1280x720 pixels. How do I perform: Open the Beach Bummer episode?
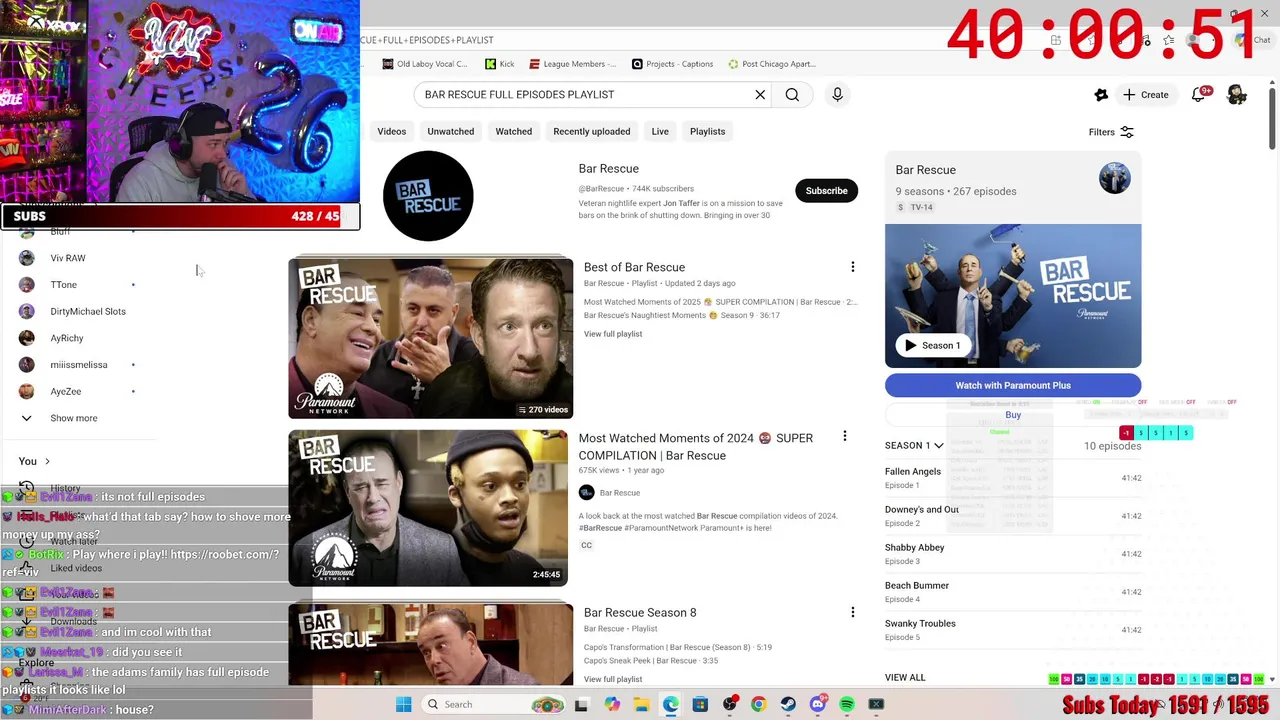1013,592
